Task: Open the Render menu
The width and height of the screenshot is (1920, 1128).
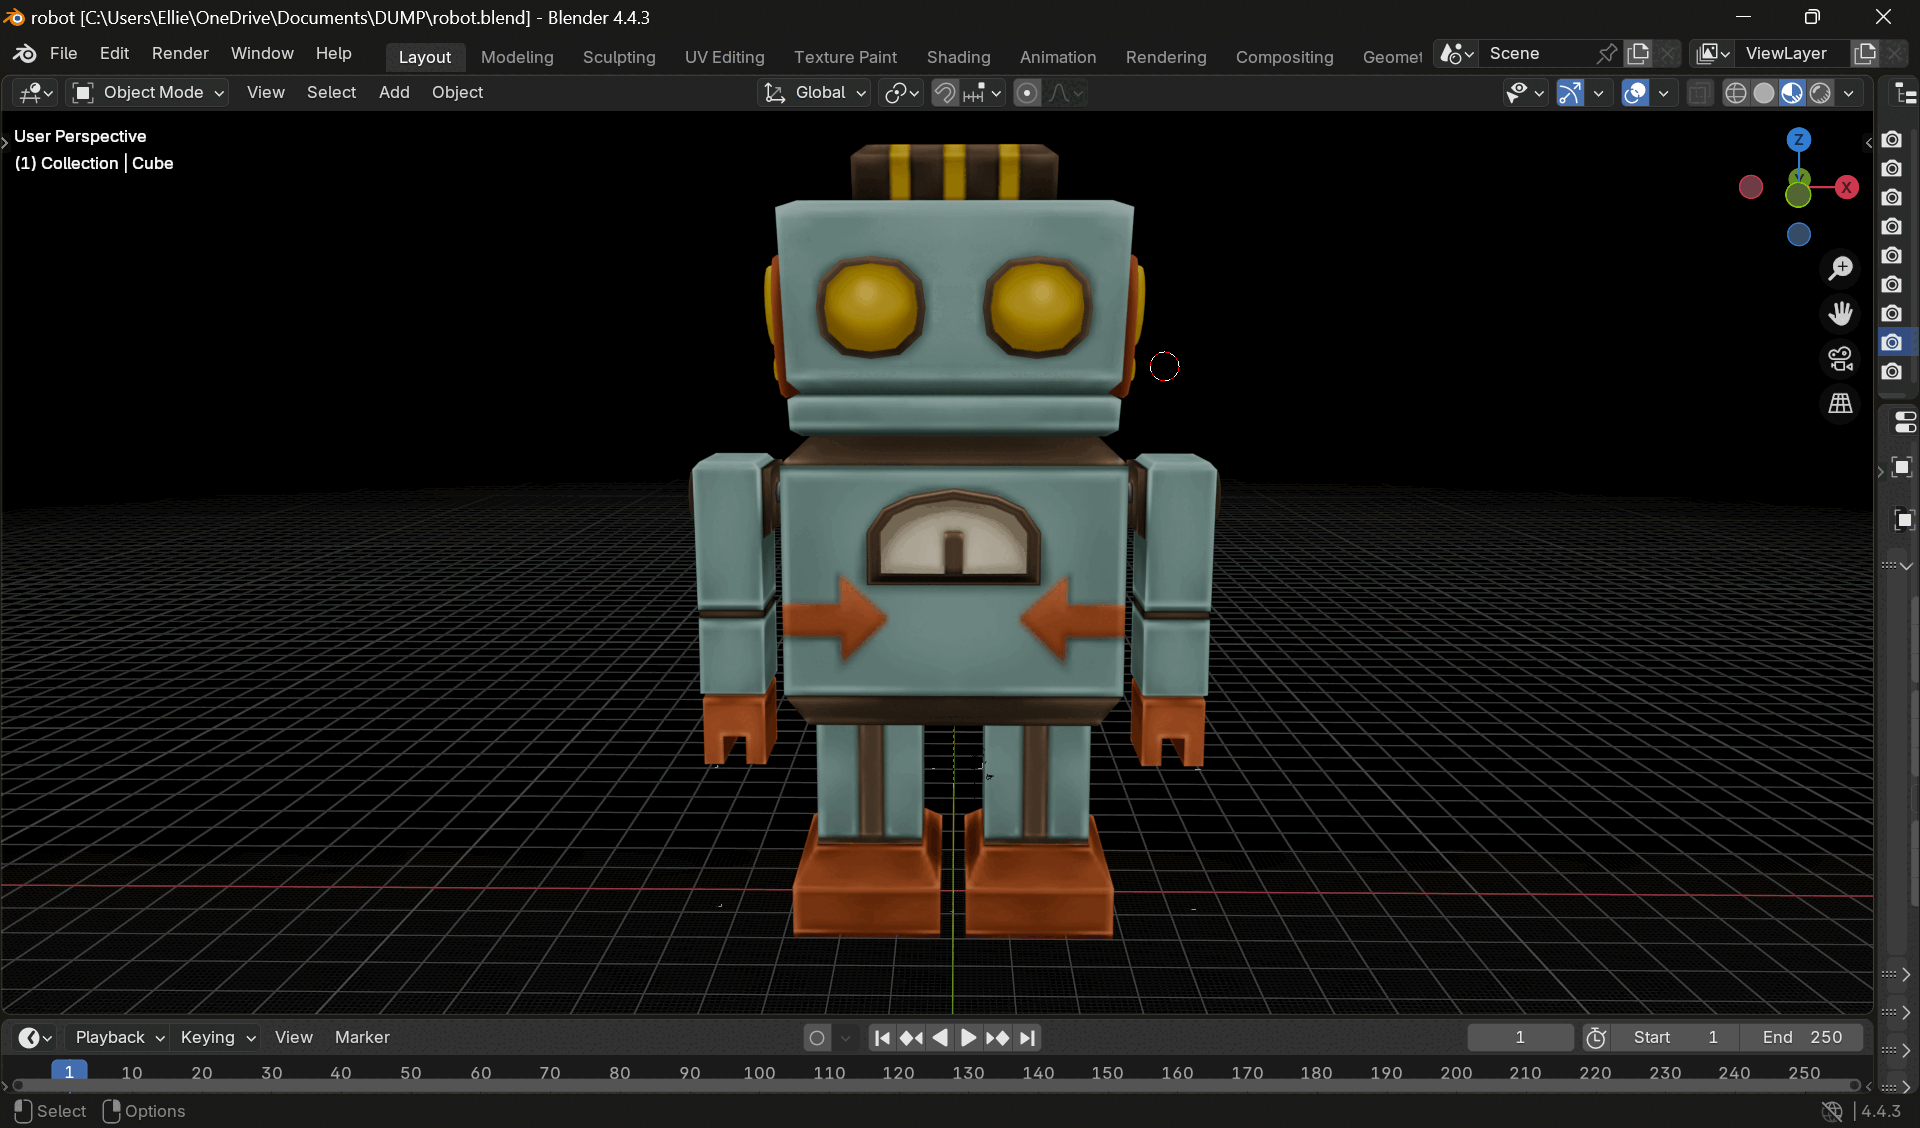Action: [x=180, y=53]
